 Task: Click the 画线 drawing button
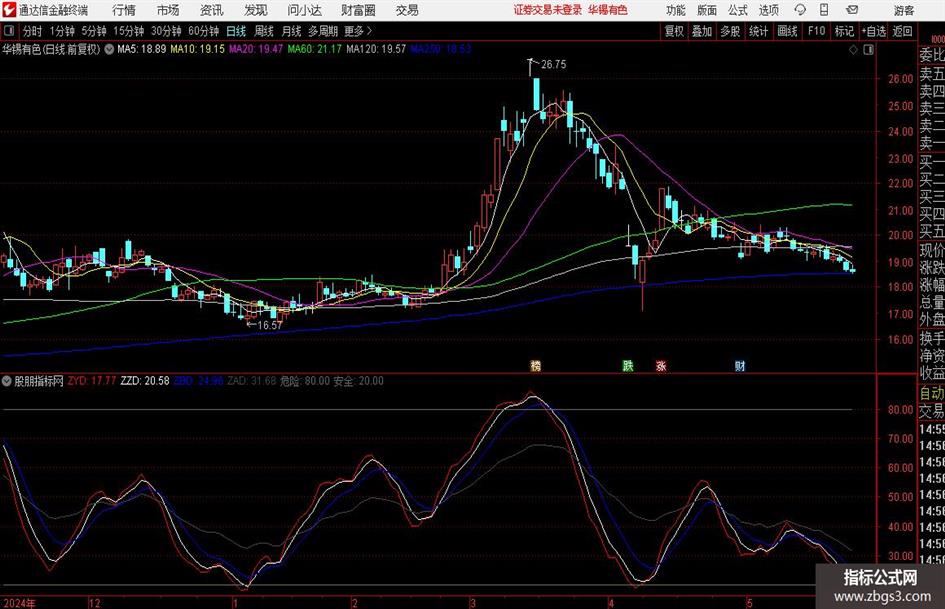787,31
